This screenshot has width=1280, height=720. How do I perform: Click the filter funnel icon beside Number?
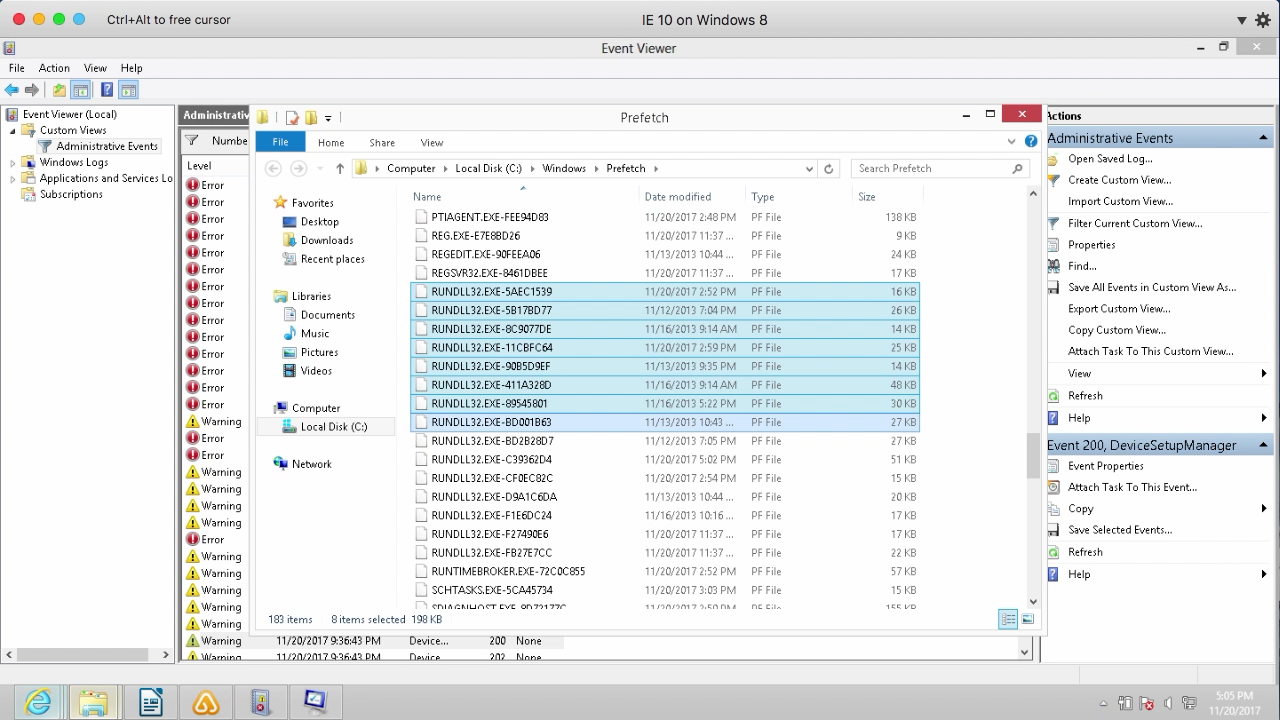[192, 141]
